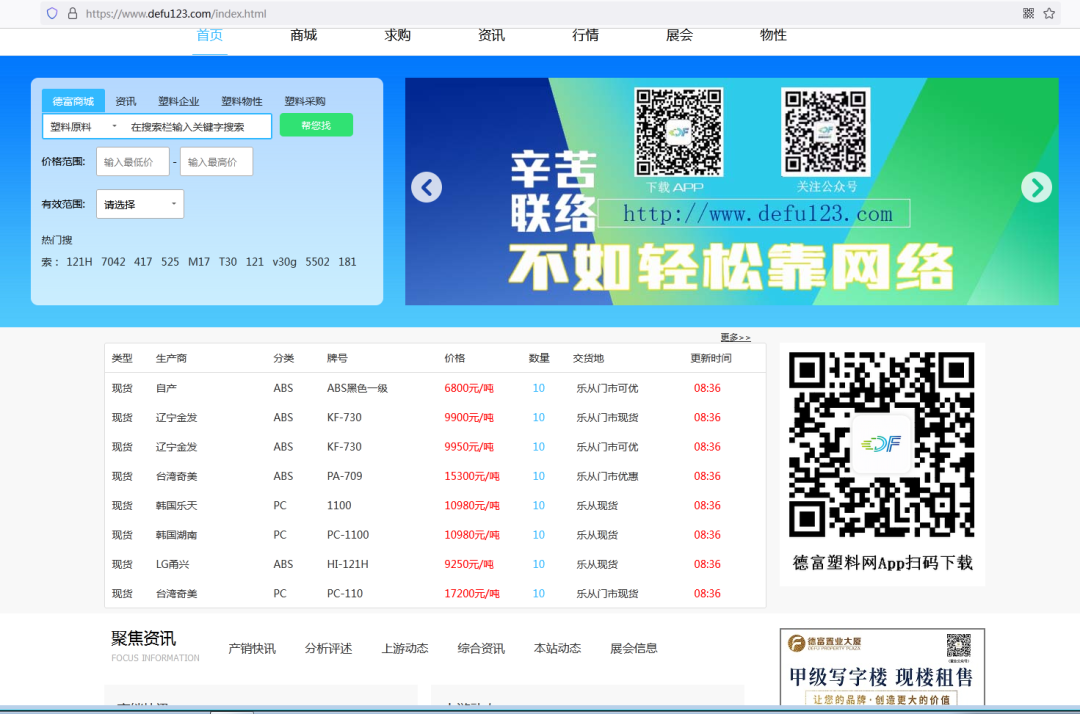
Task: Click the green 帮您找 search button
Action: tap(316, 126)
